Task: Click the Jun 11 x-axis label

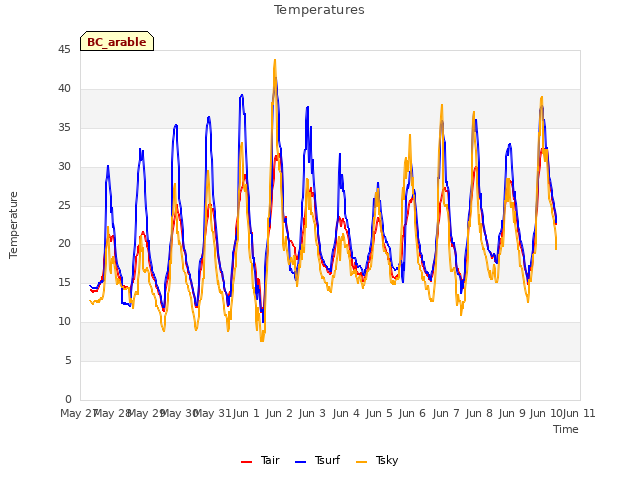Action: point(579,413)
